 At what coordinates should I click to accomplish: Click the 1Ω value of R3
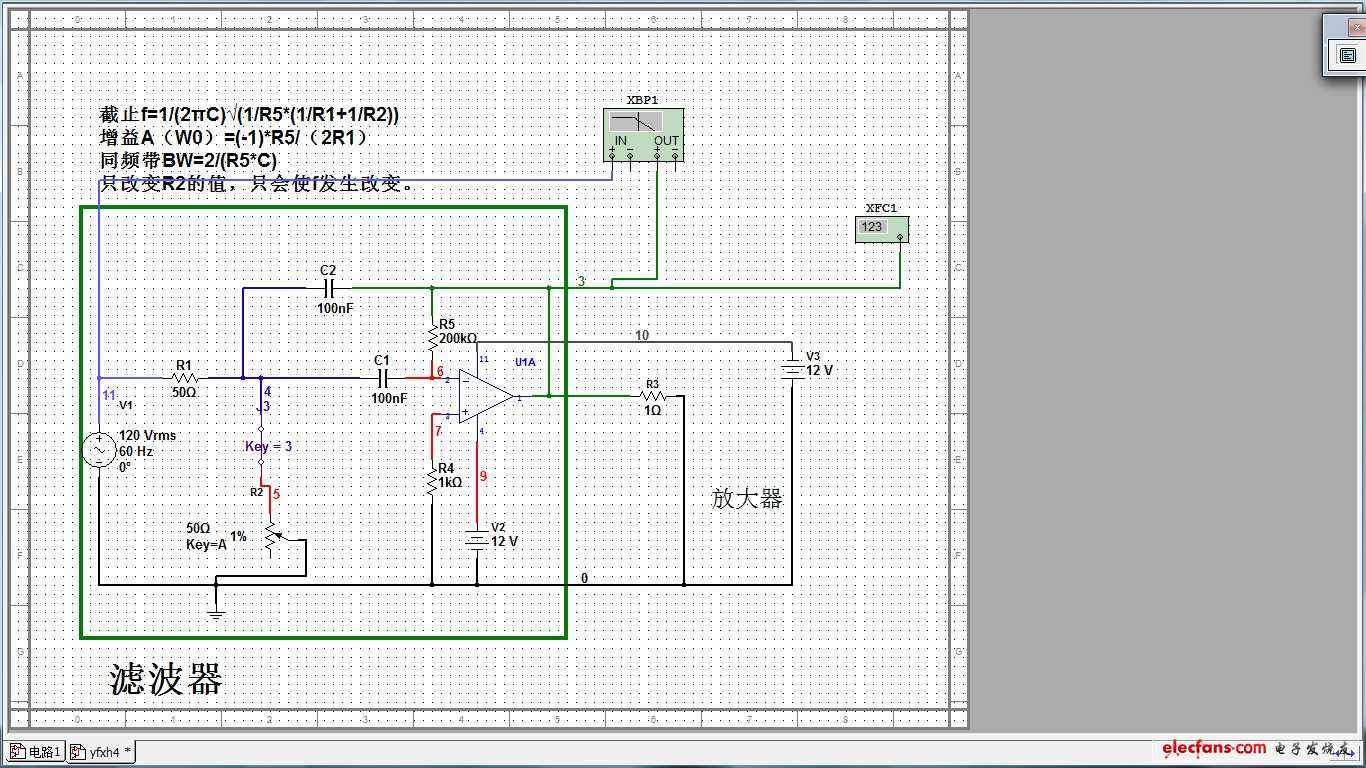coord(652,411)
